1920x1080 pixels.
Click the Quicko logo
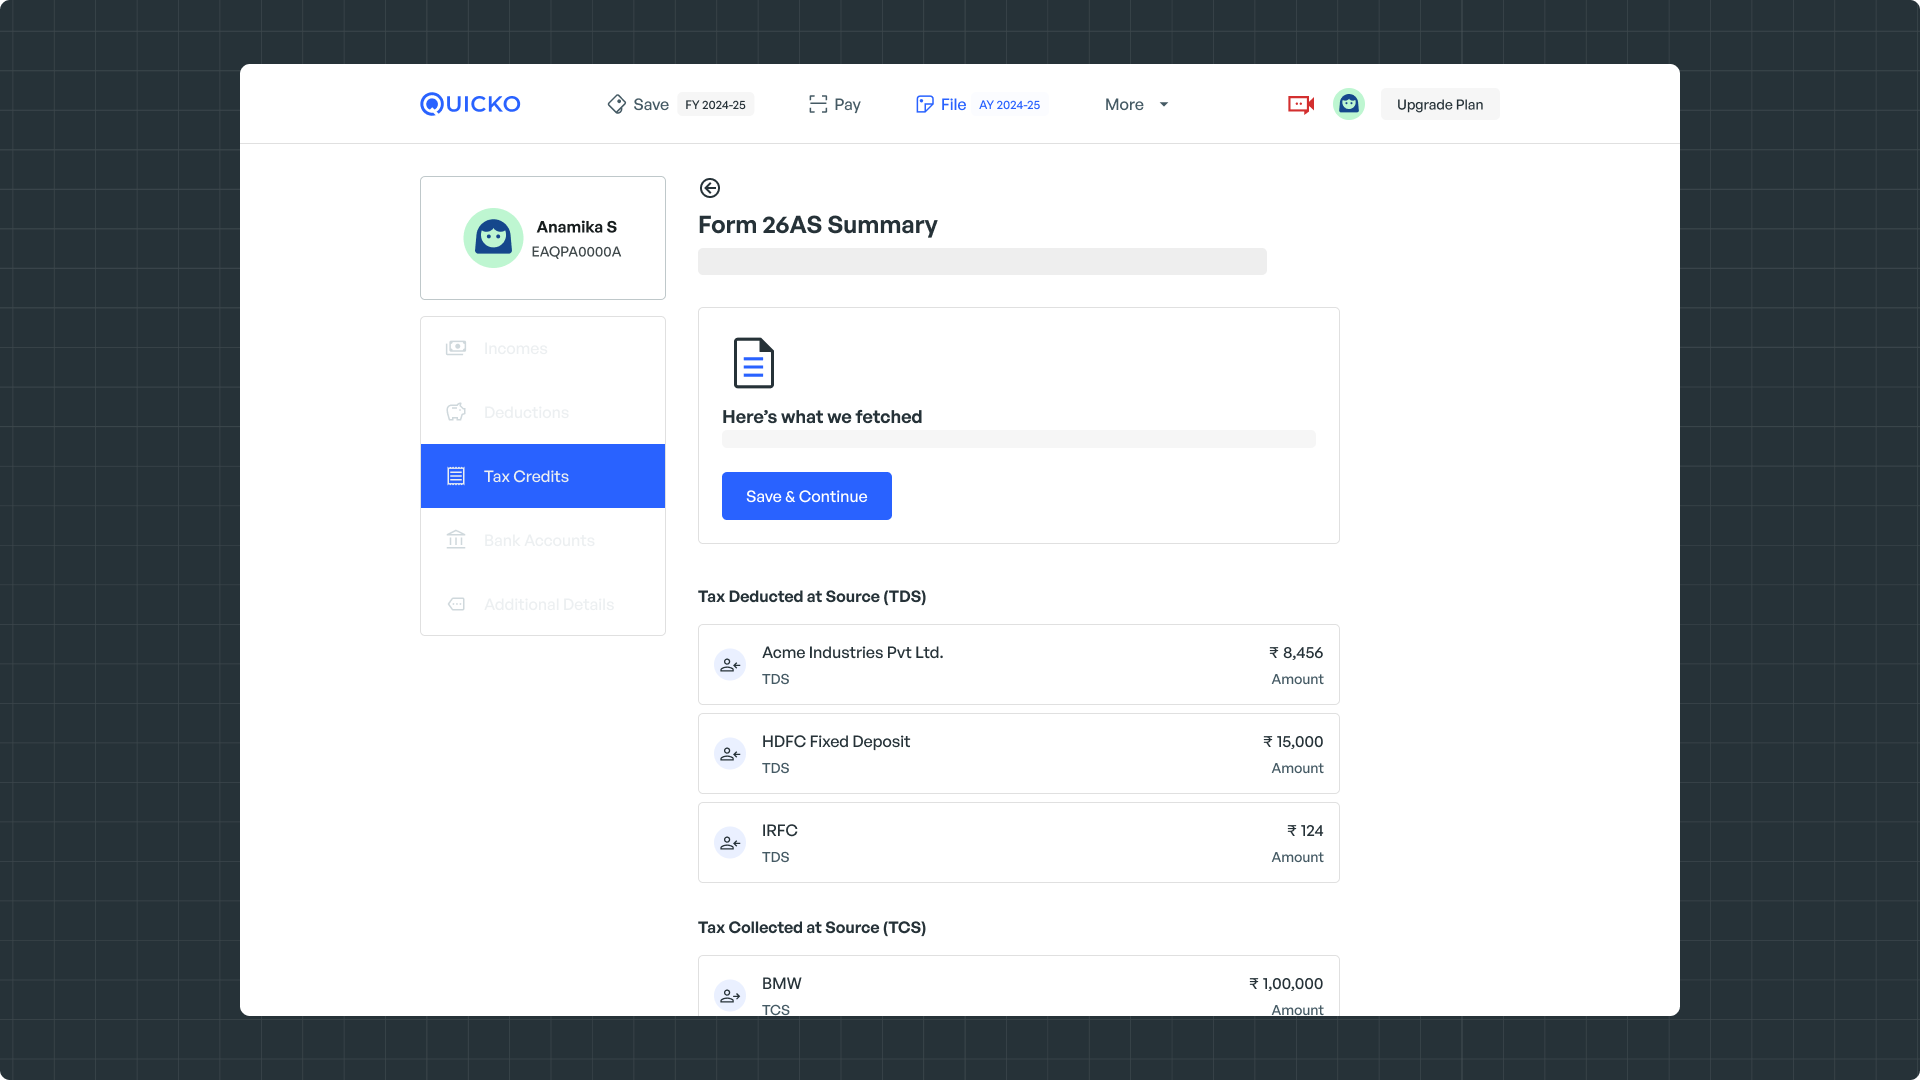pyautogui.click(x=470, y=104)
